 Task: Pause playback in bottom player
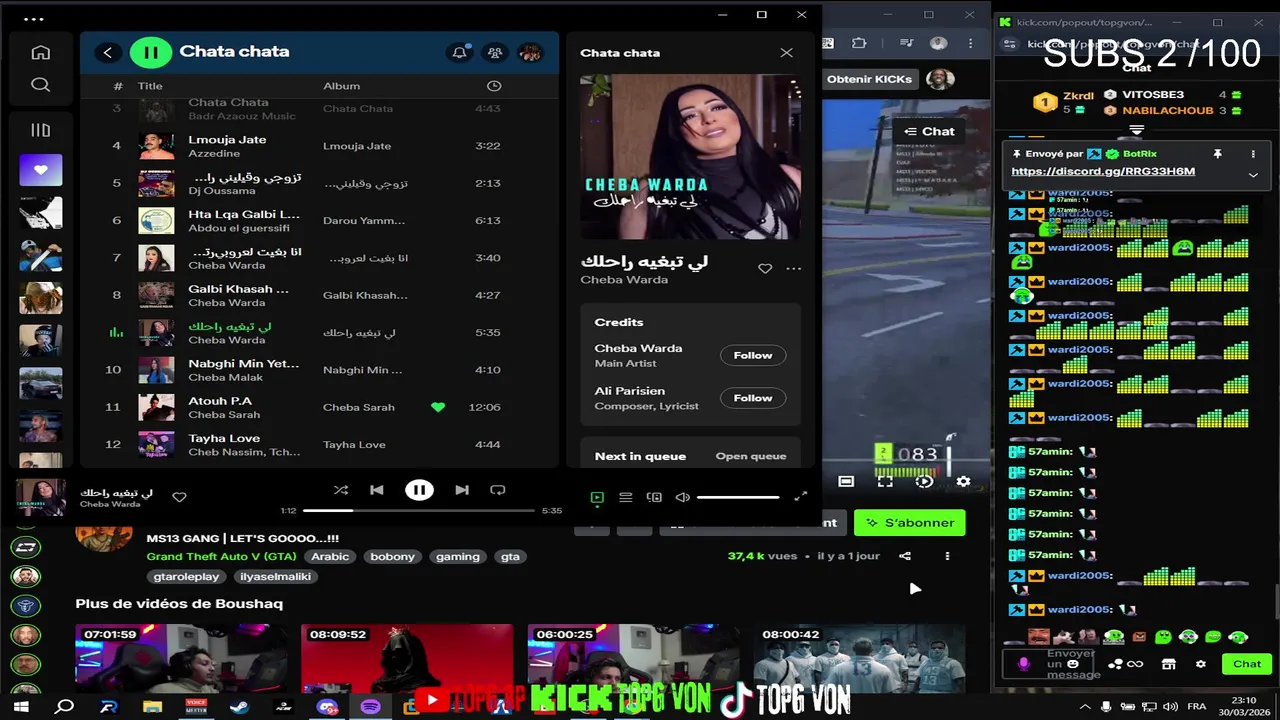click(x=419, y=490)
